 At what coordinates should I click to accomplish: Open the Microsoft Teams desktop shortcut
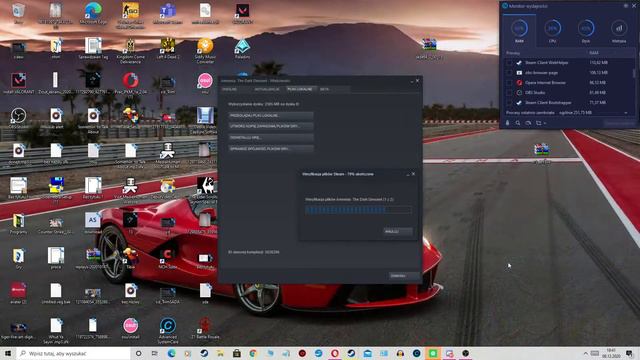168,13
